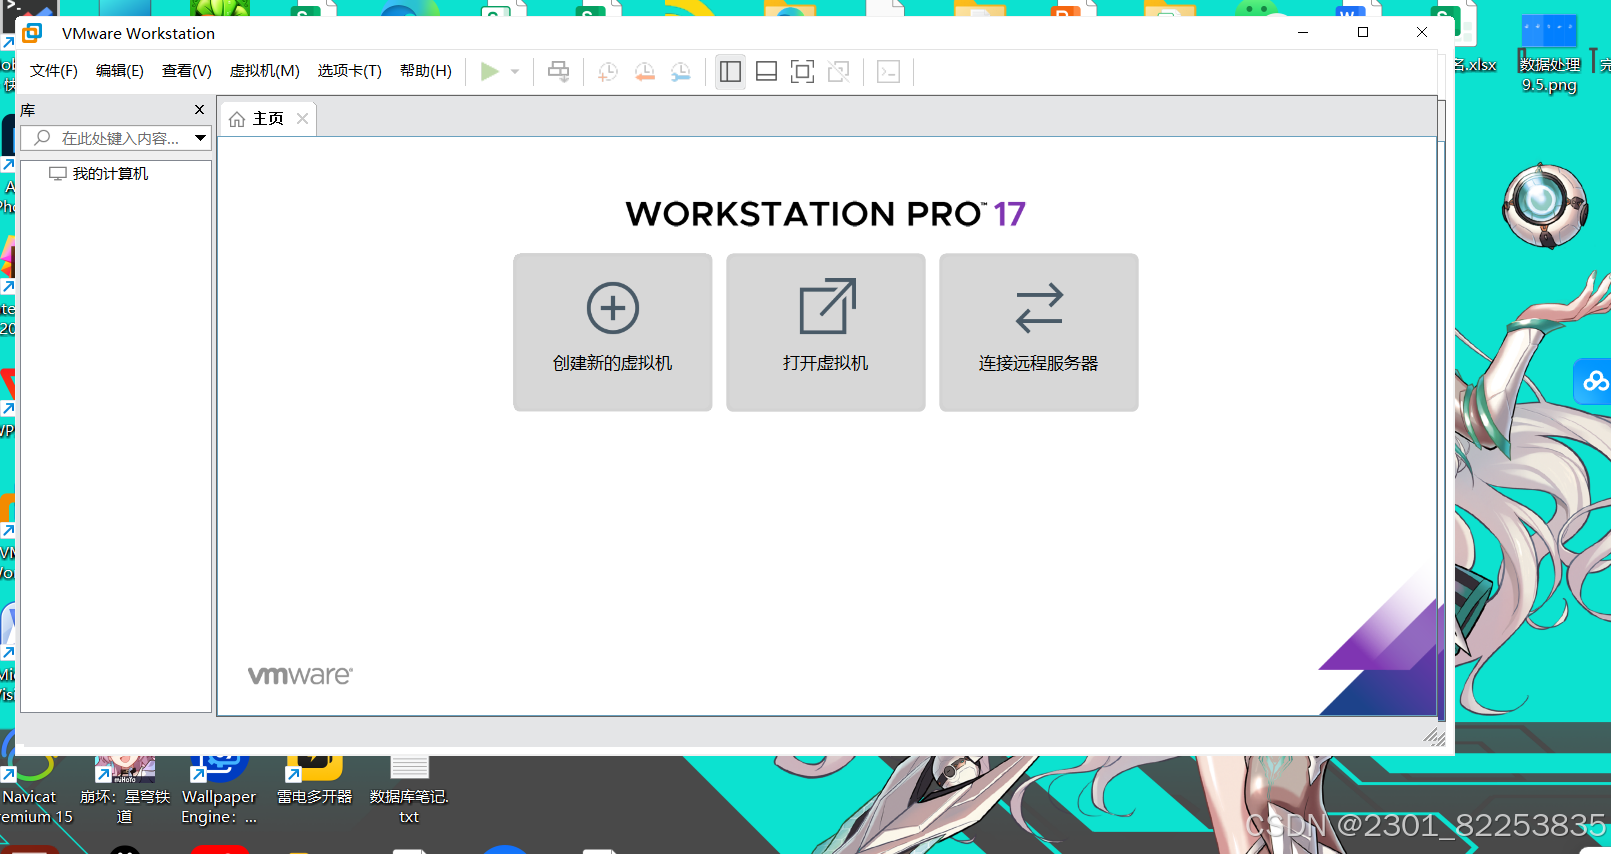Open the 虚拟机(M) menu
This screenshot has height=854, width=1611.
pyautogui.click(x=265, y=71)
